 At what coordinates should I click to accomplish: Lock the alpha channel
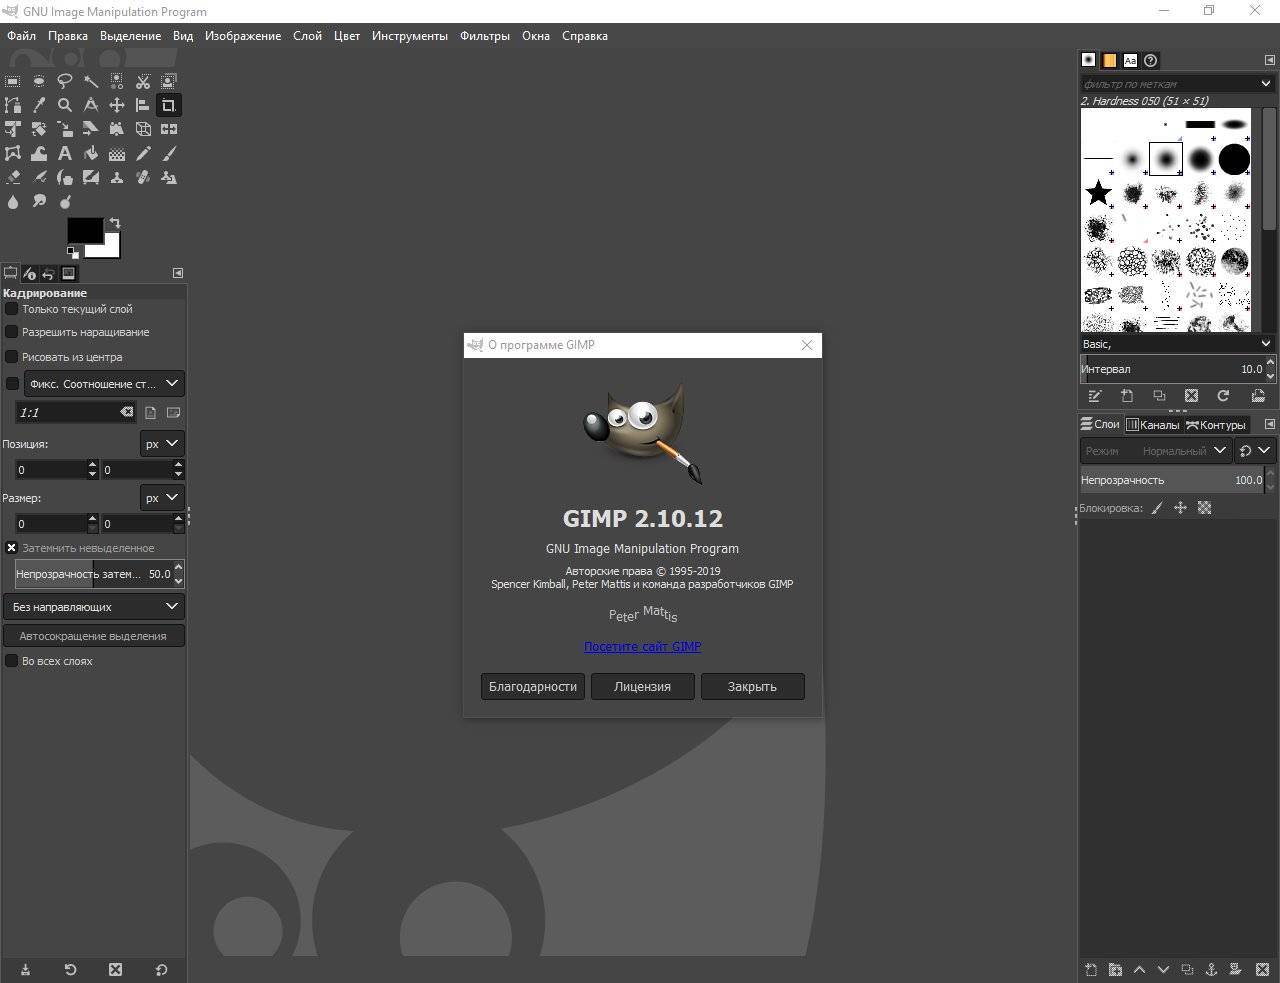[x=1204, y=508]
